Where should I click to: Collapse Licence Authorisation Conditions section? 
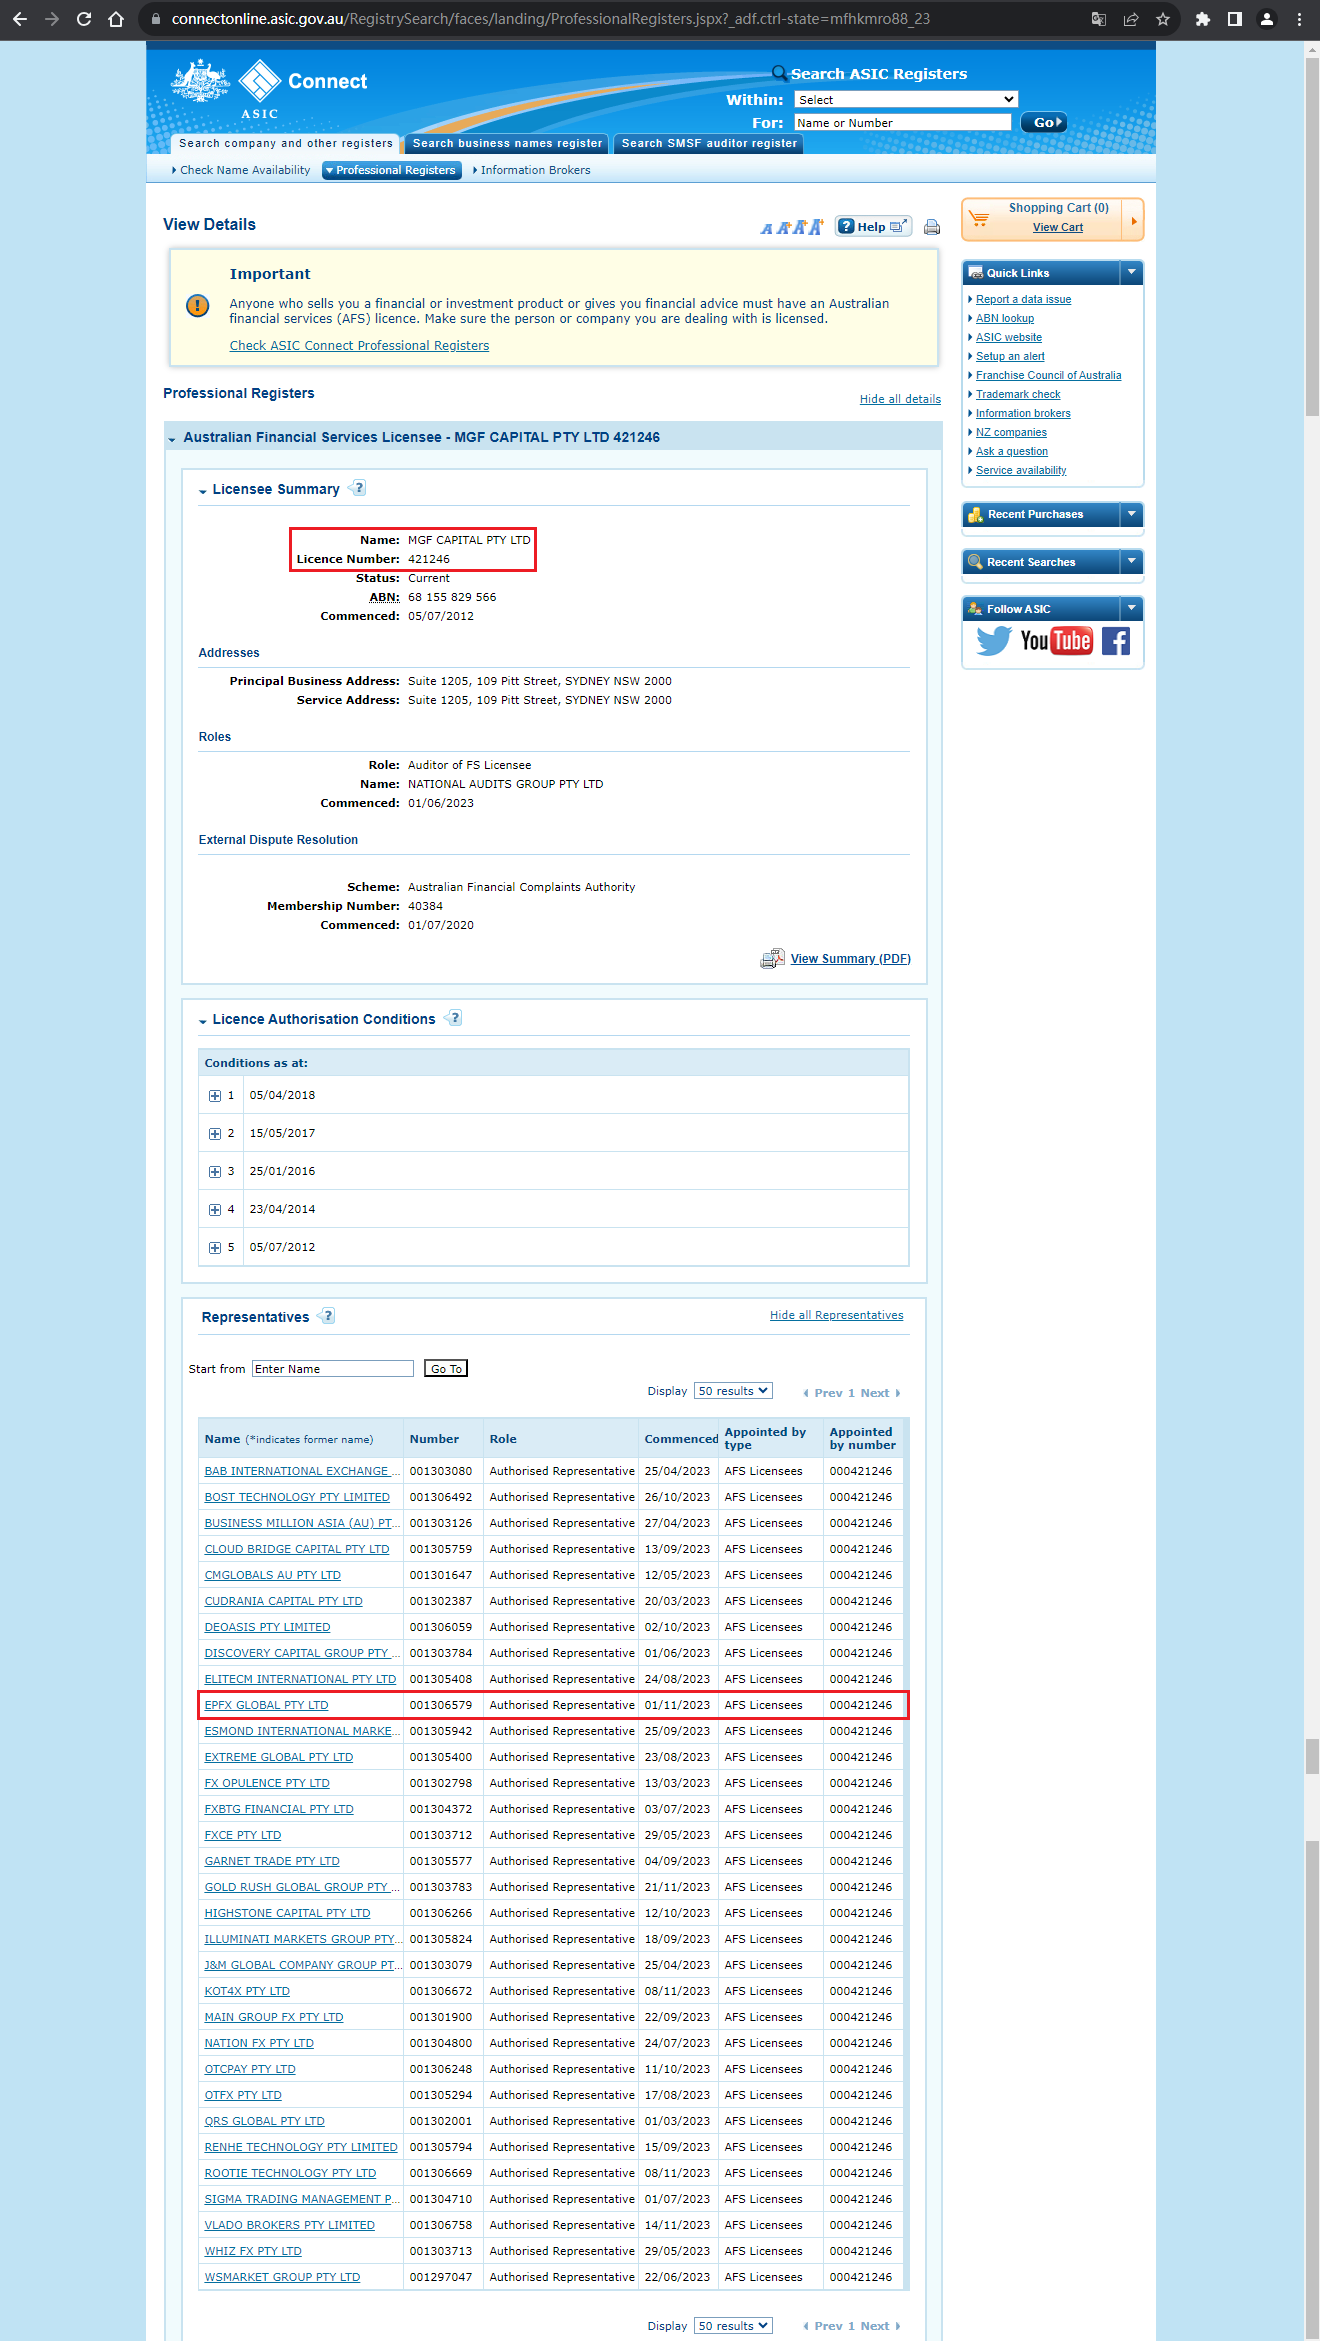click(203, 1021)
